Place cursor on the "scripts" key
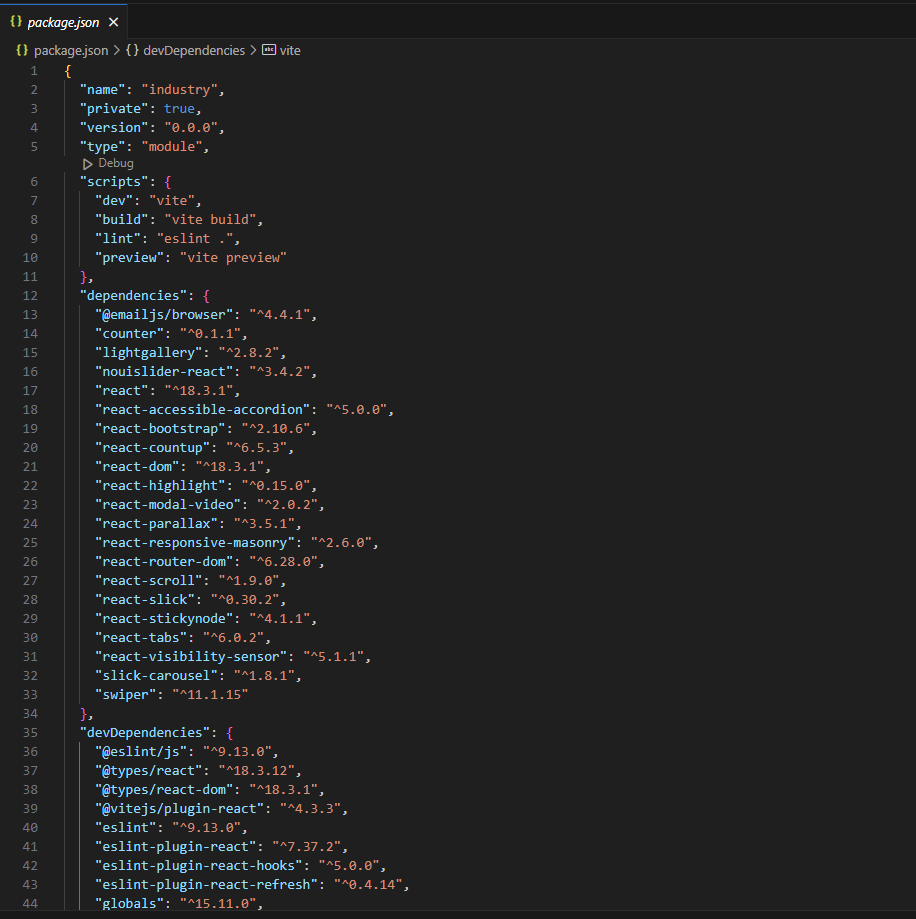 (x=113, y=181)
